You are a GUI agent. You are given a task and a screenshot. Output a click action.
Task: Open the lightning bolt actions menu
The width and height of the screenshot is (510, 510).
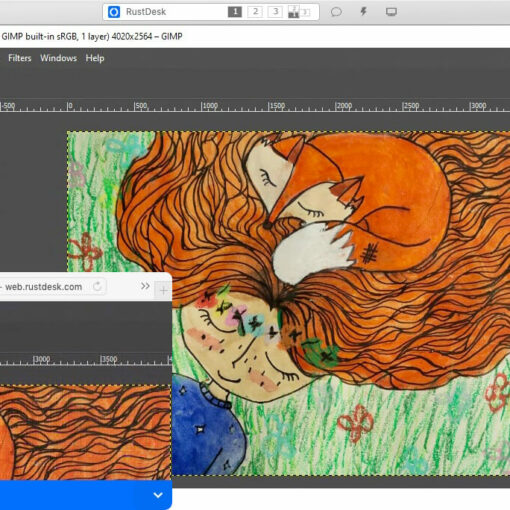363,12
